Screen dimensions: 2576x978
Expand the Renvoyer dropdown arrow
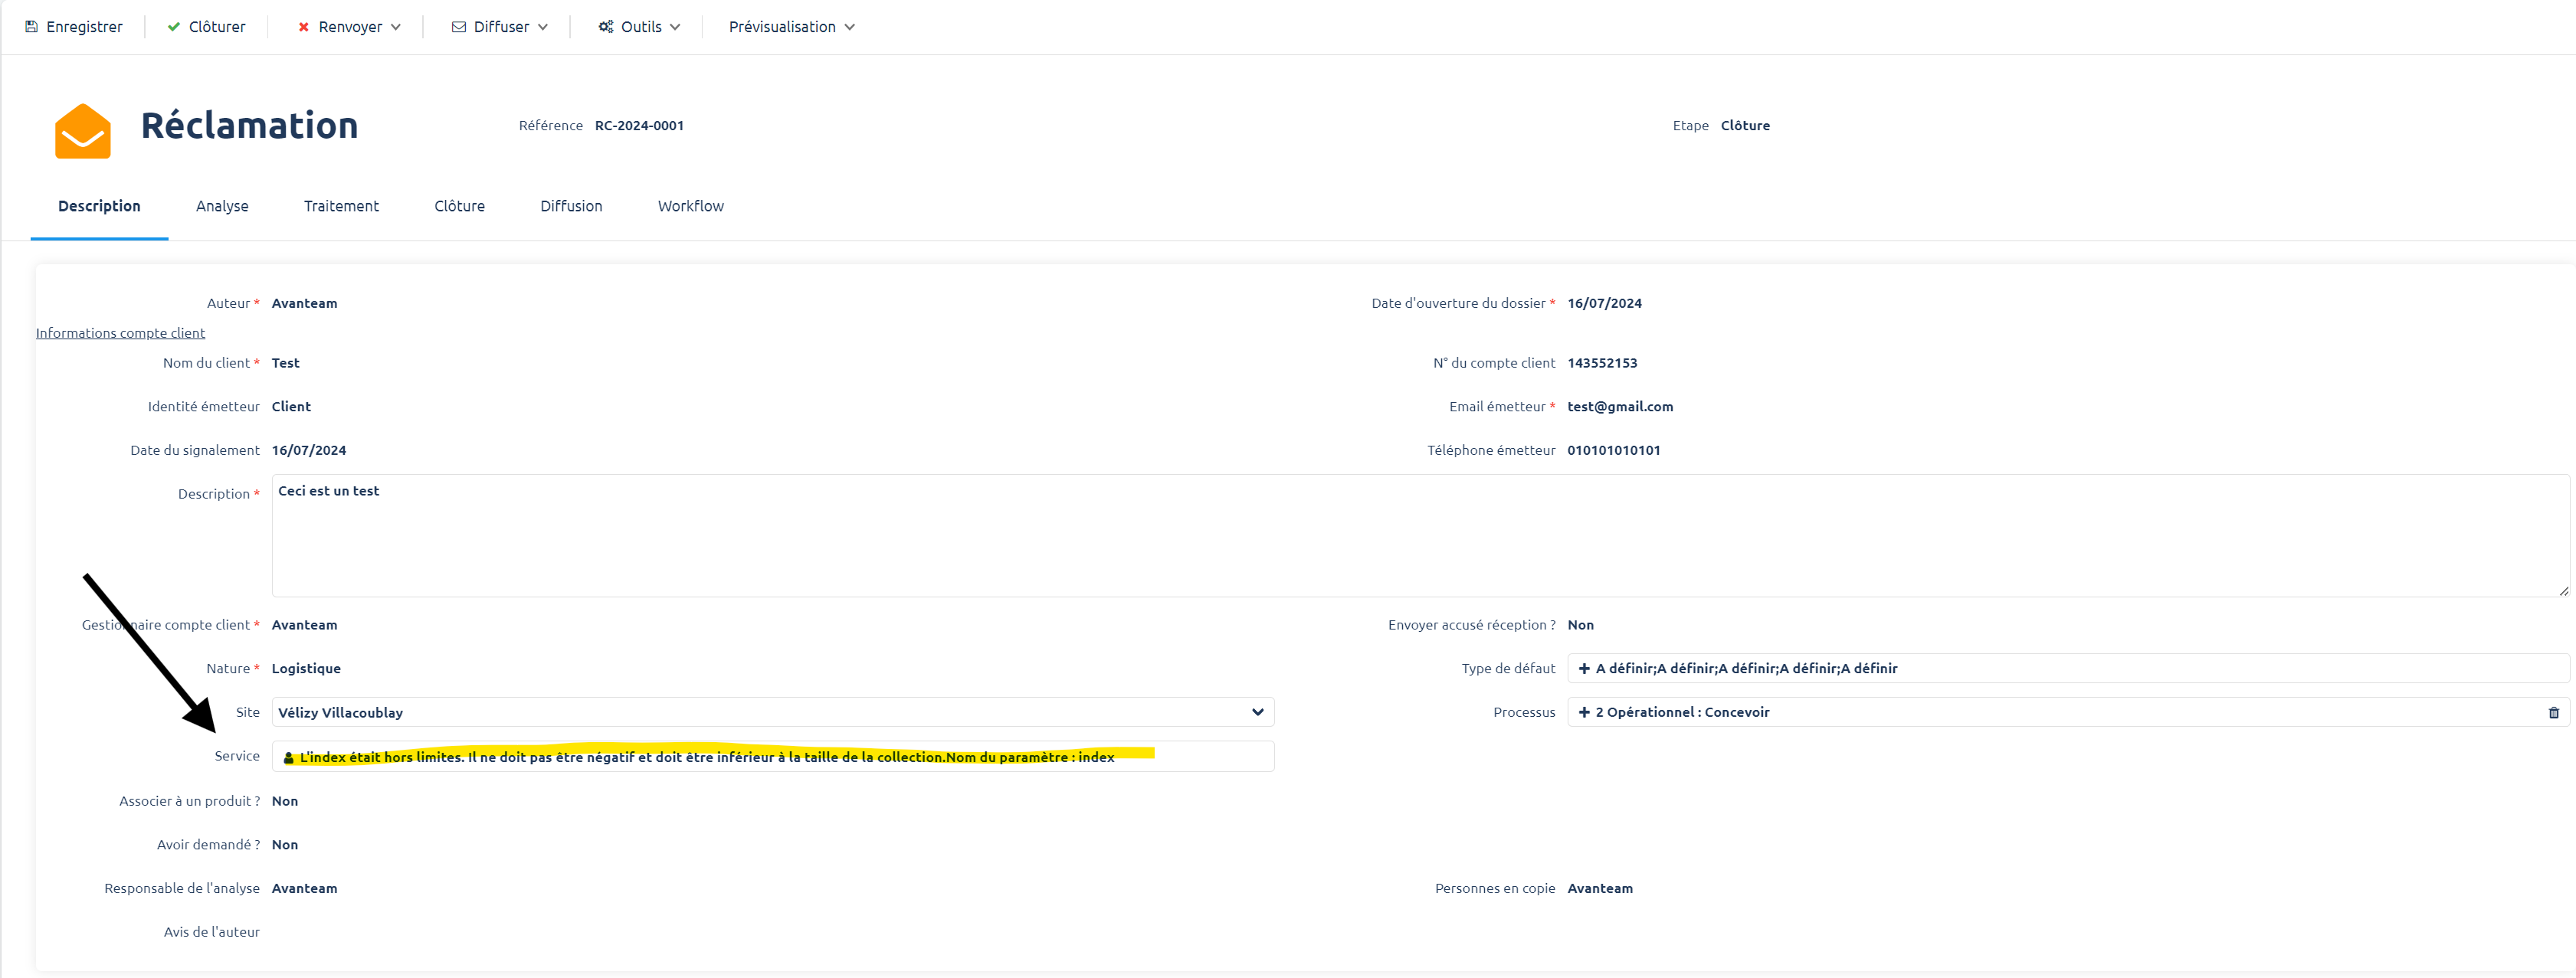(x=396, y=27)
